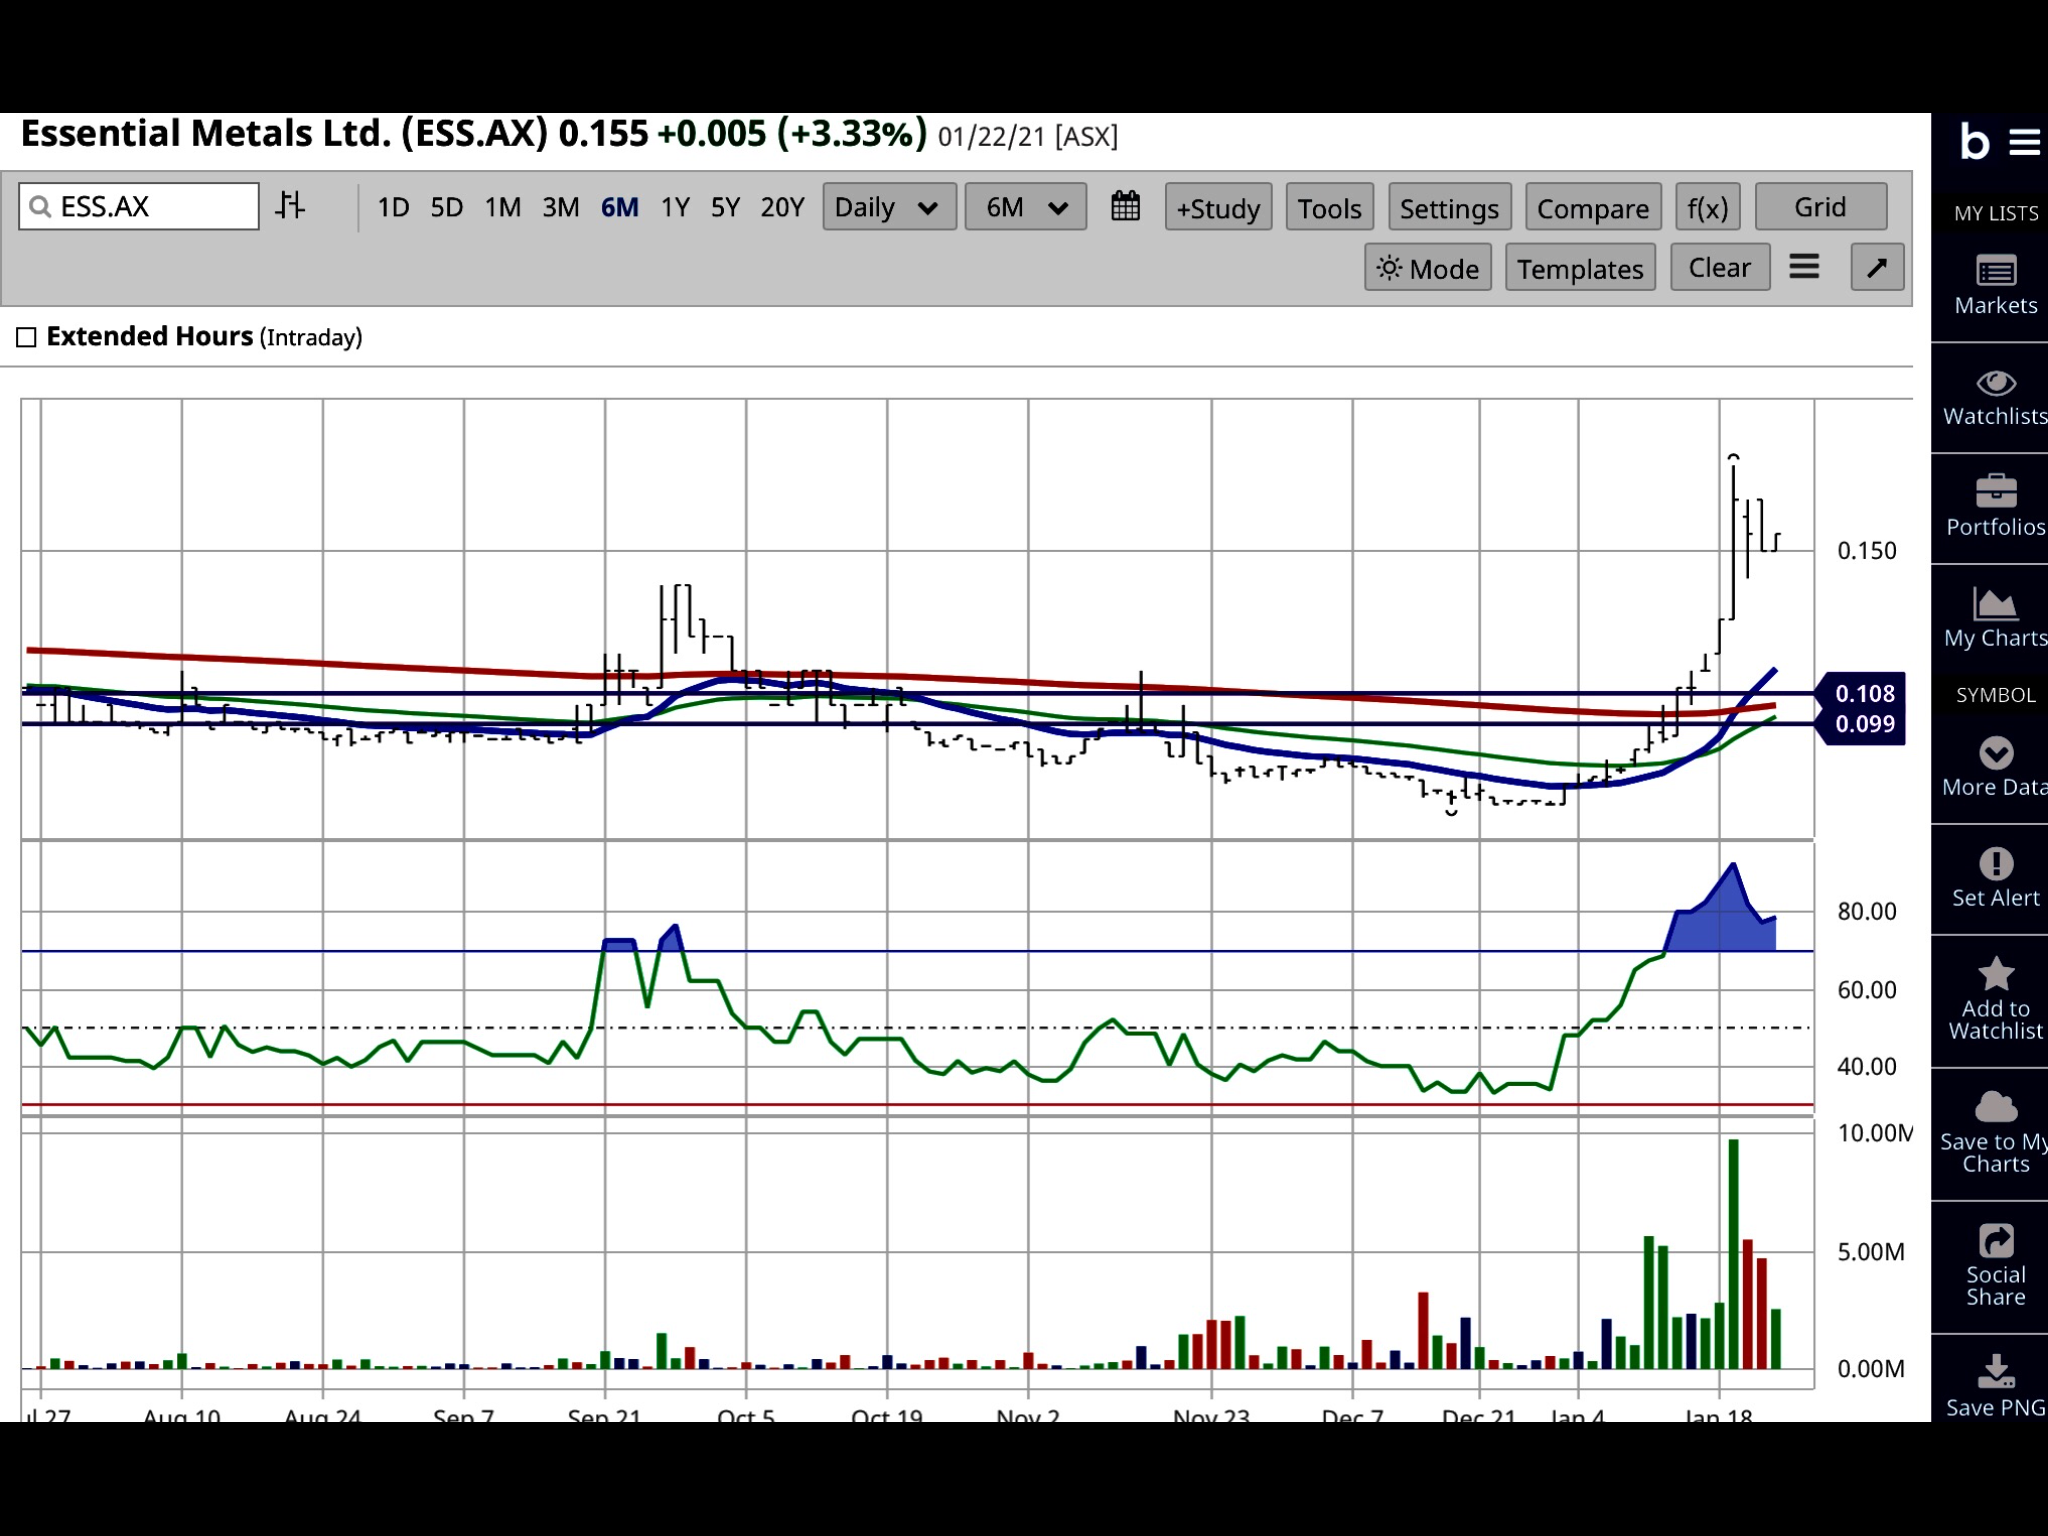
Task: Click the chart type bar icon
Action: (291, 206)
